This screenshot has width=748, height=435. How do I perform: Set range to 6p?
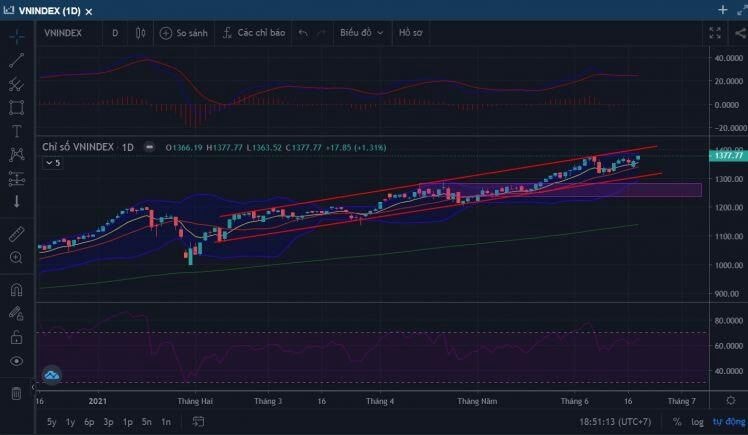click(x=89, y=422)
